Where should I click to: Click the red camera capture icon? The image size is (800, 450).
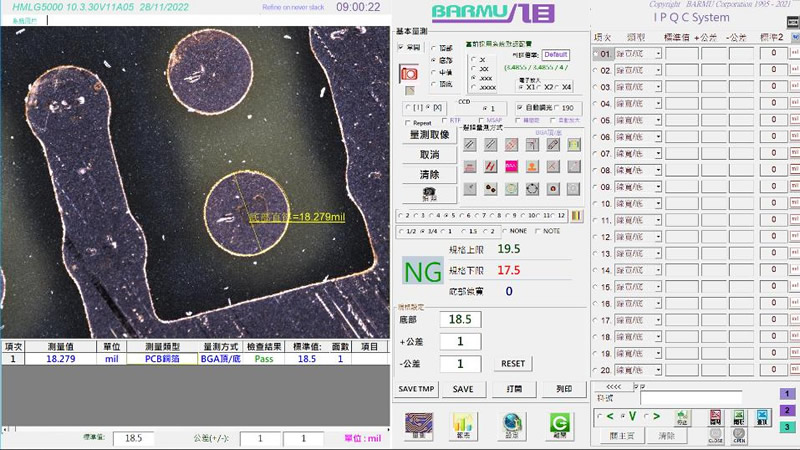point(408,74)
